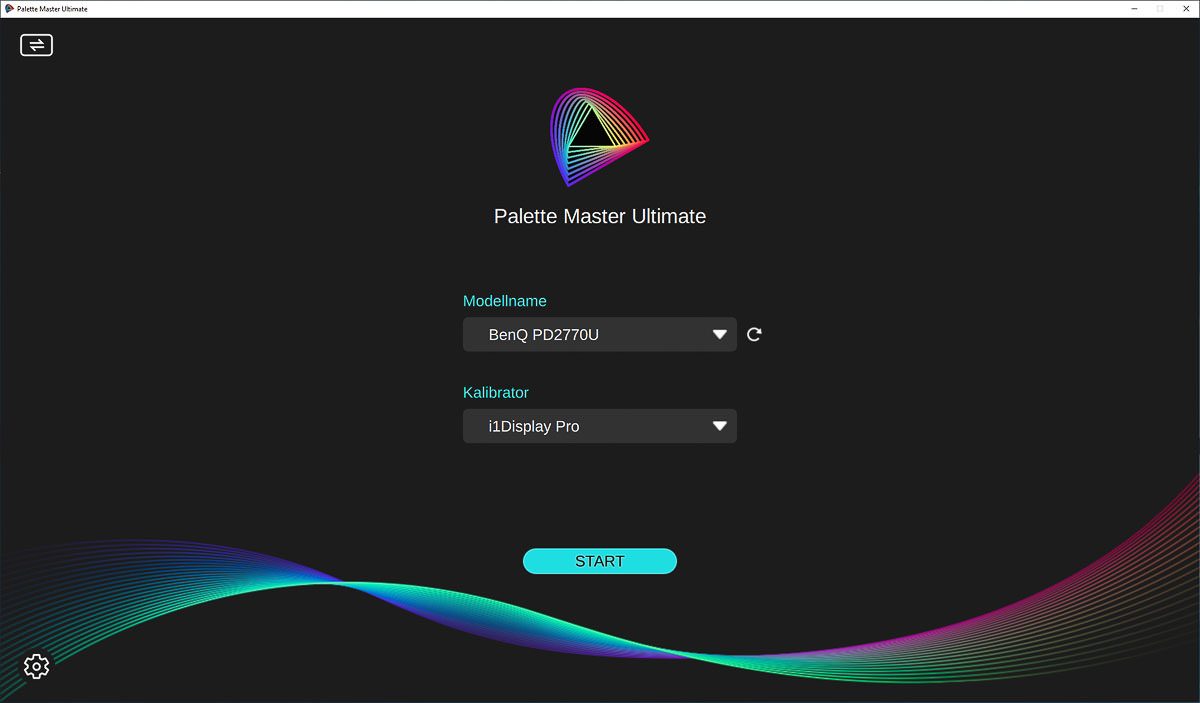Click the window title bar text
This screenshot has width=1200, height=703.
click(x=52, y=9)
